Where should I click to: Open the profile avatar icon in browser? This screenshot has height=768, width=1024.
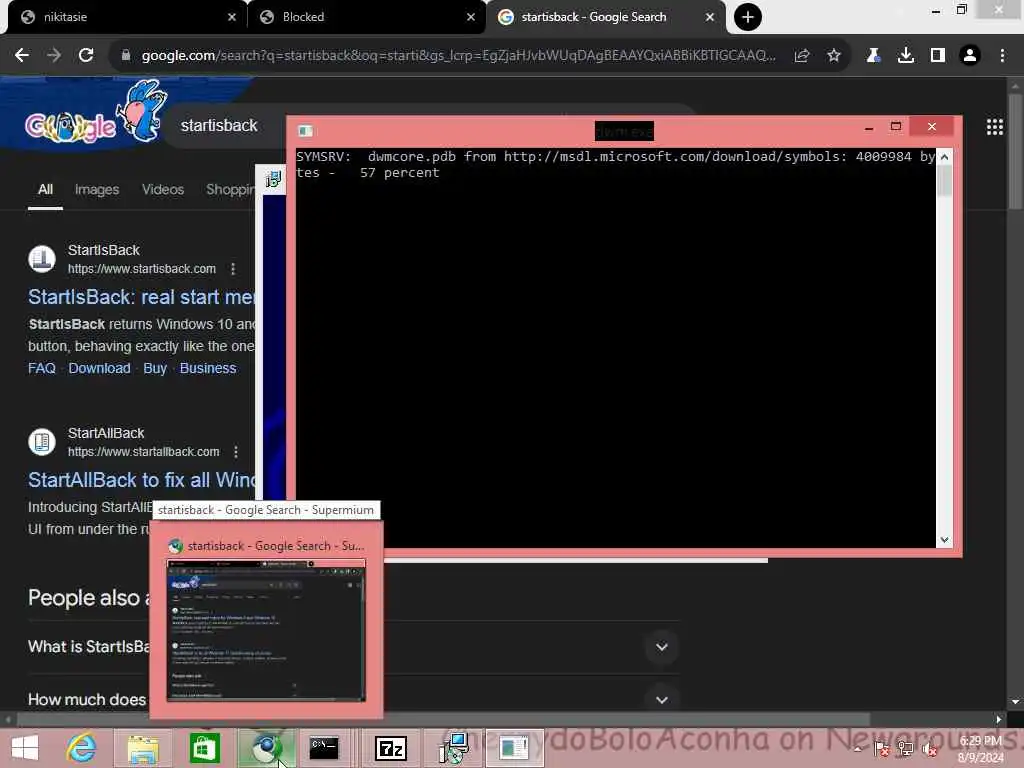click(970, 56)
